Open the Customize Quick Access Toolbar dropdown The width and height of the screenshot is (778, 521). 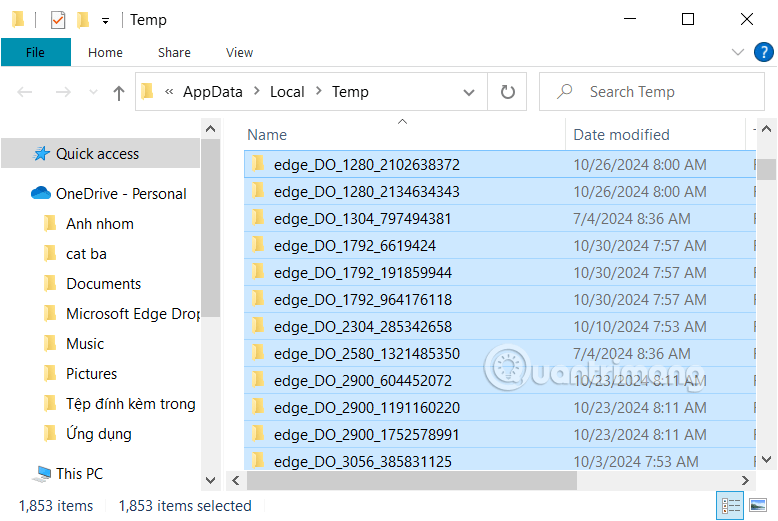point(105,20)
